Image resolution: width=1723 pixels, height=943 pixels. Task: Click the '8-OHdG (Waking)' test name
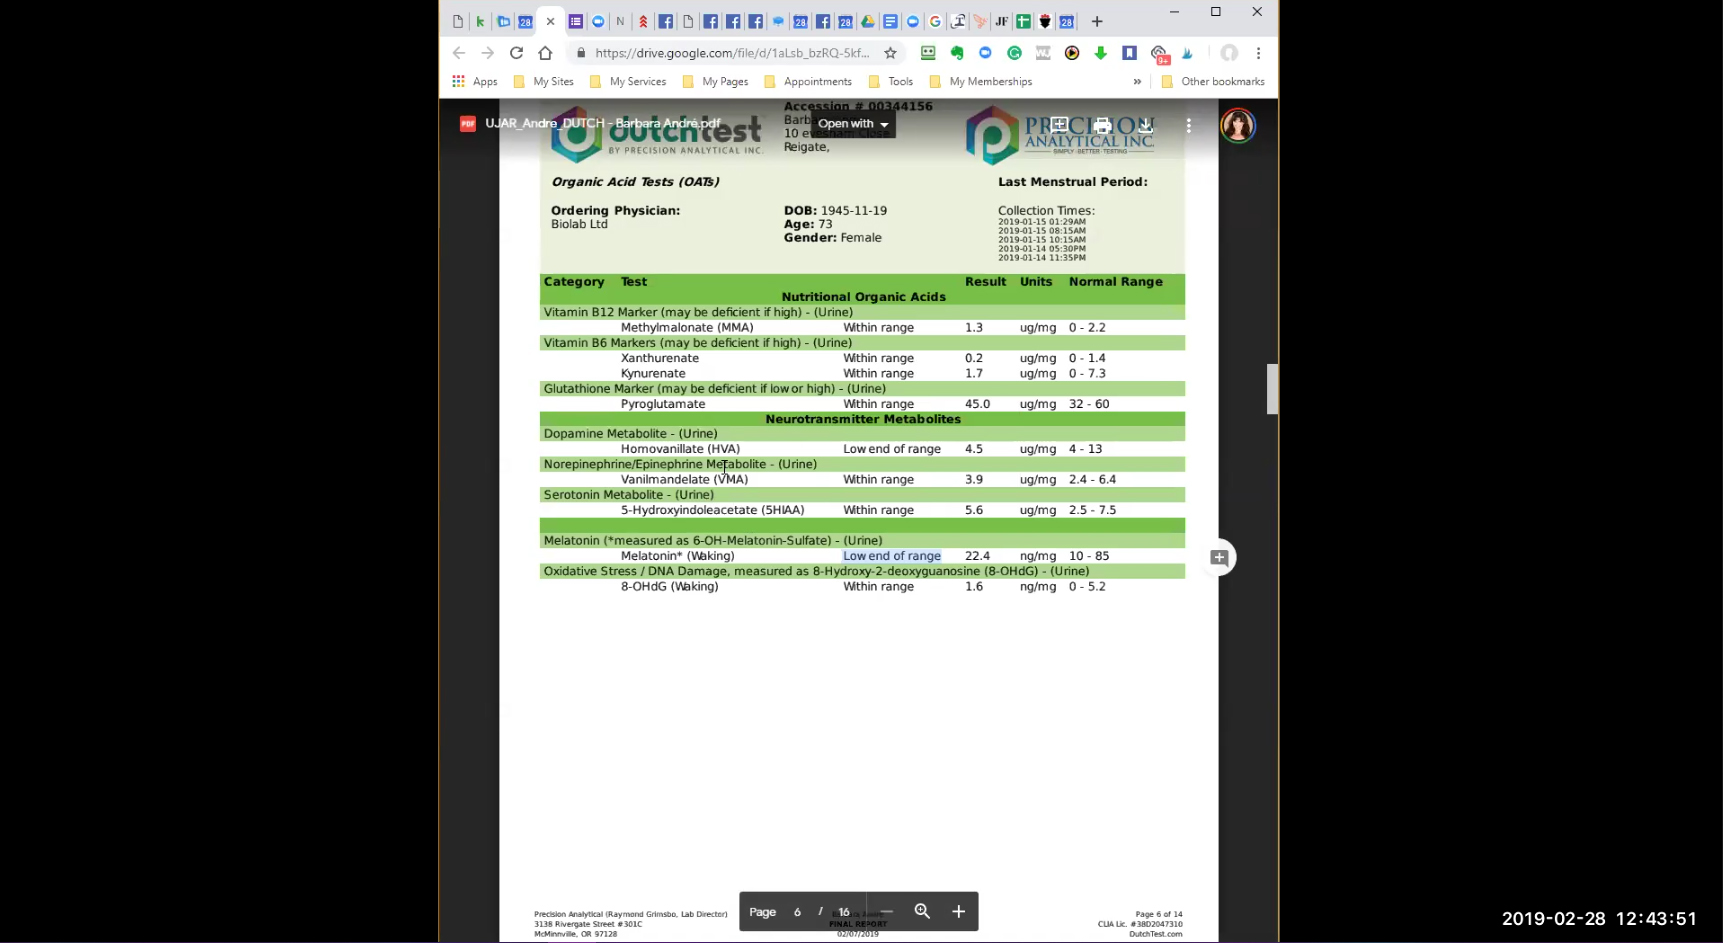669,587
